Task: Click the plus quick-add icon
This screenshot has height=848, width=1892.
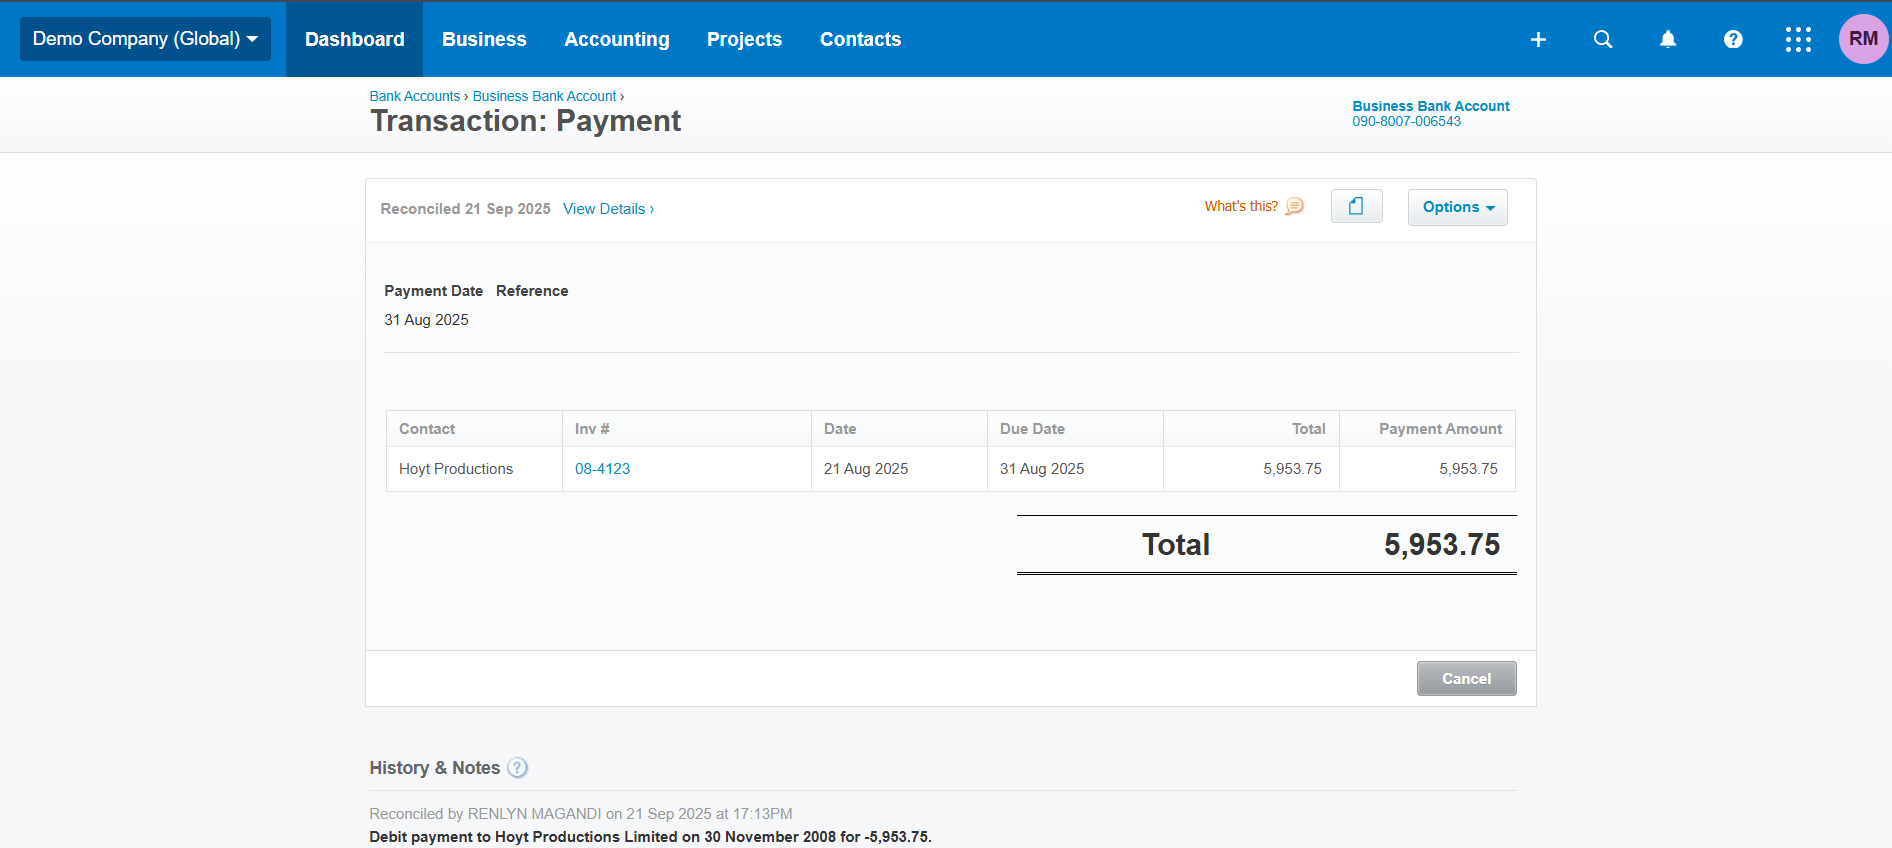Action: 1538,39
